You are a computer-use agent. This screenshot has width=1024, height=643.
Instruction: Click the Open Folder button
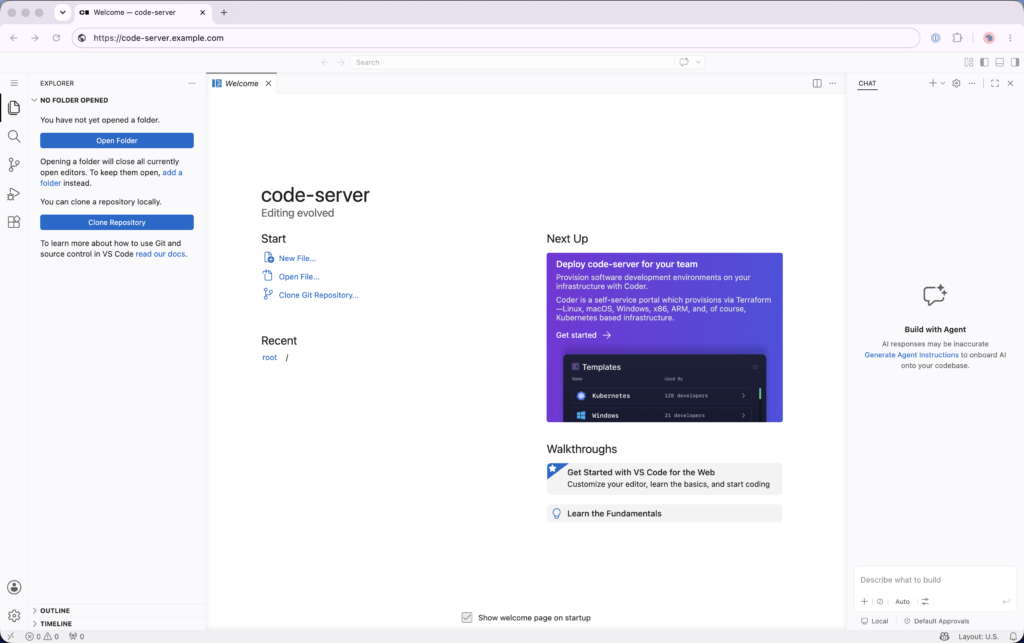(117, 140)
